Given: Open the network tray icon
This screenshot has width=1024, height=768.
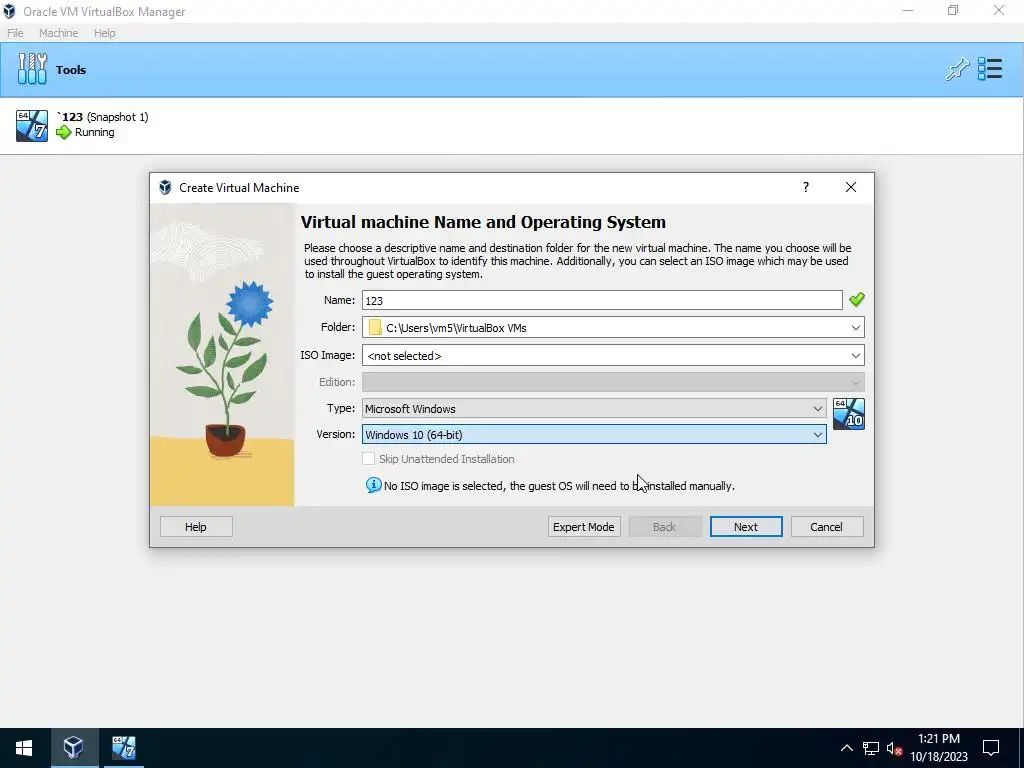Looking at the screenshot, I should click(871, 748).
